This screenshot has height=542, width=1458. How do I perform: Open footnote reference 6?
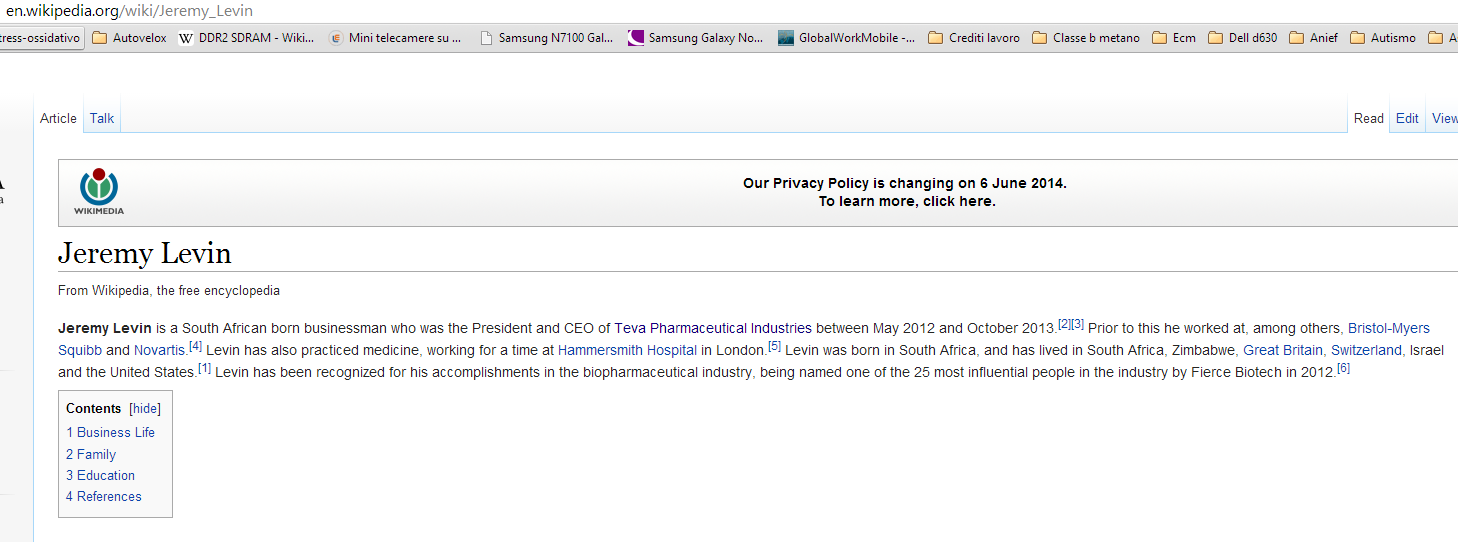[1343, 368]
